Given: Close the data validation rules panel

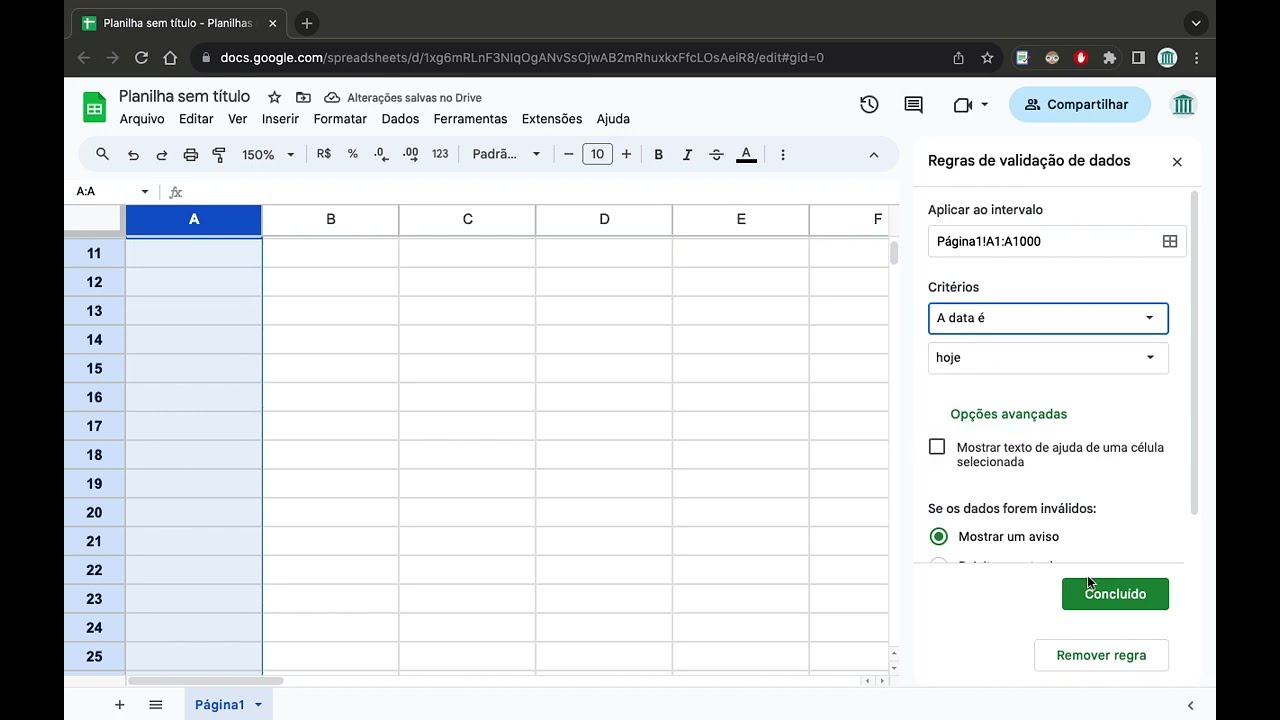Looking at the screenshot, I should pos(1177,162).
